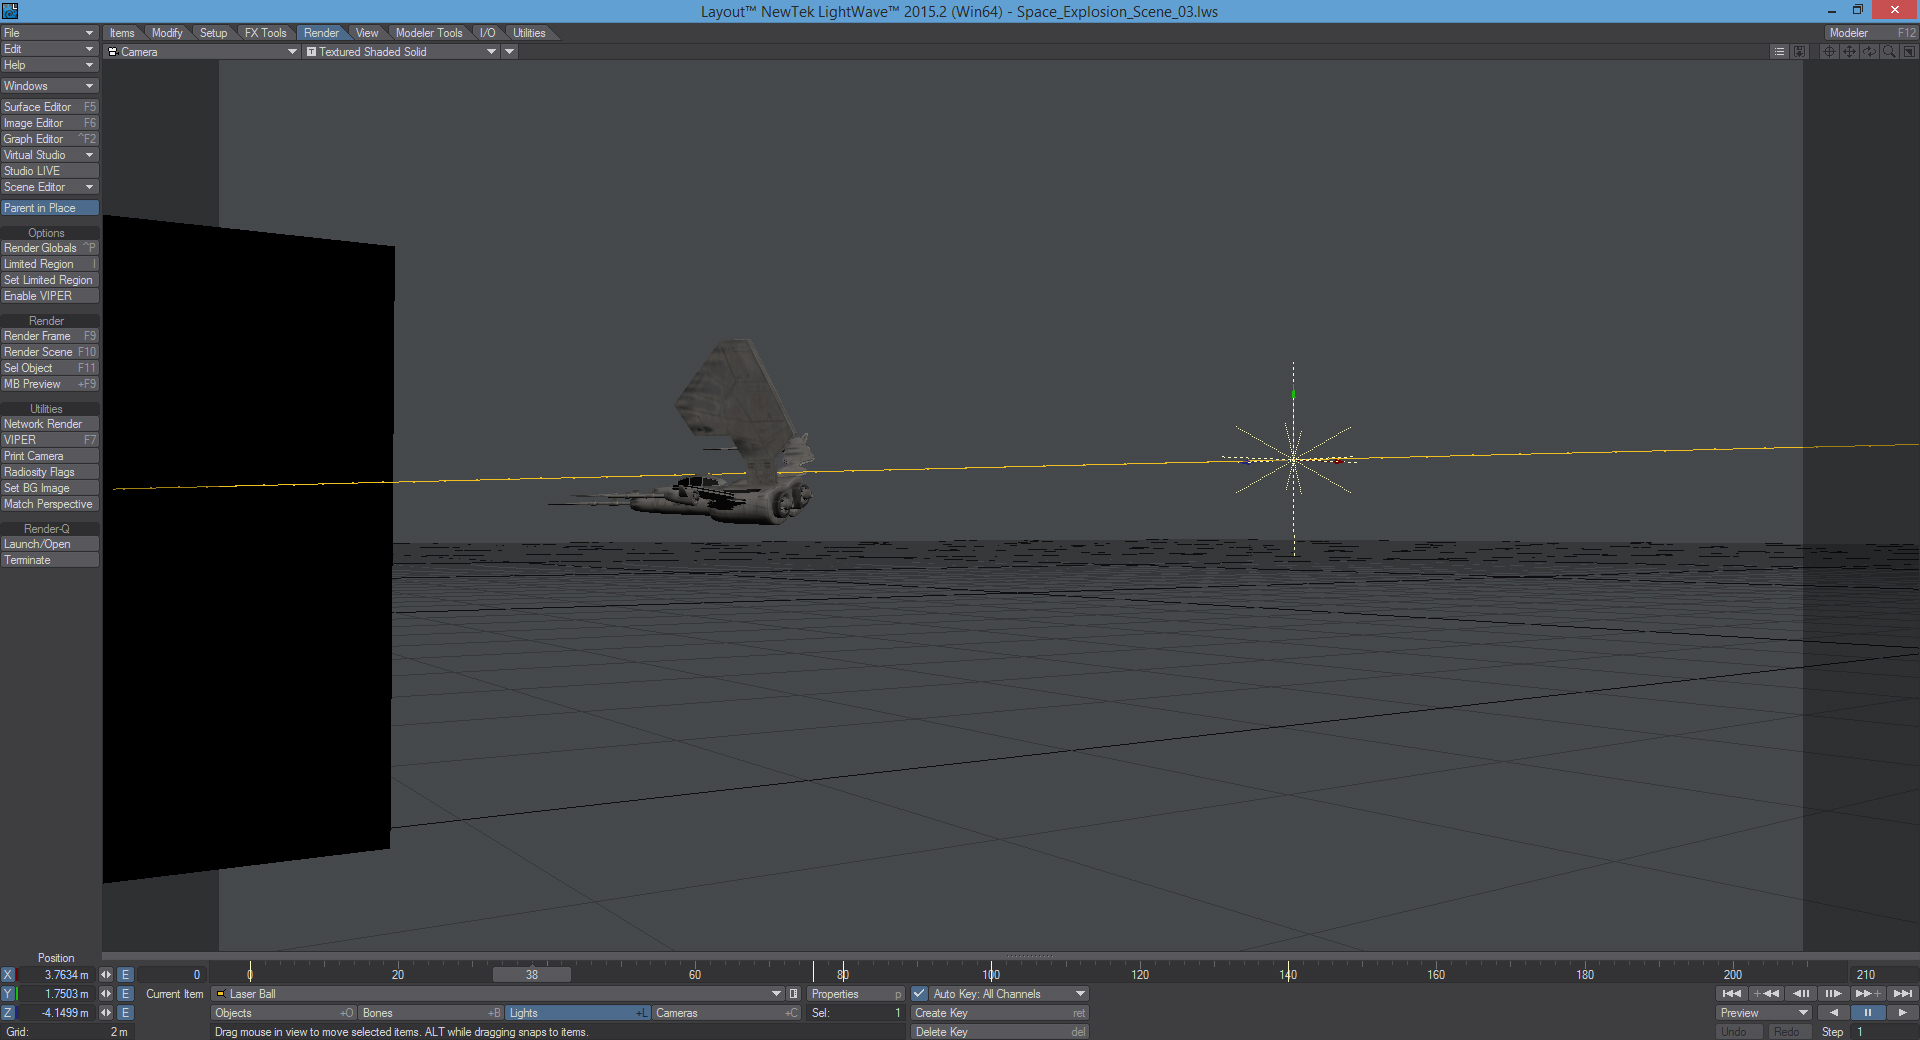
Task: Toggle the Auto Key checkbox
Action: pyautogui.click(x=919, y=993)
